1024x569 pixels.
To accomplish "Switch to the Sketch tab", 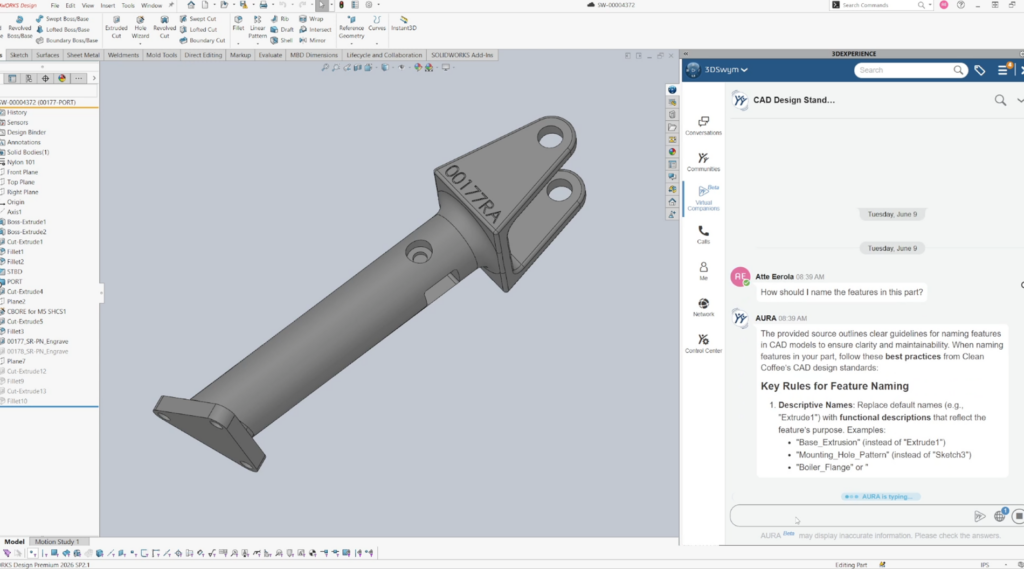I will coord(19,55).
